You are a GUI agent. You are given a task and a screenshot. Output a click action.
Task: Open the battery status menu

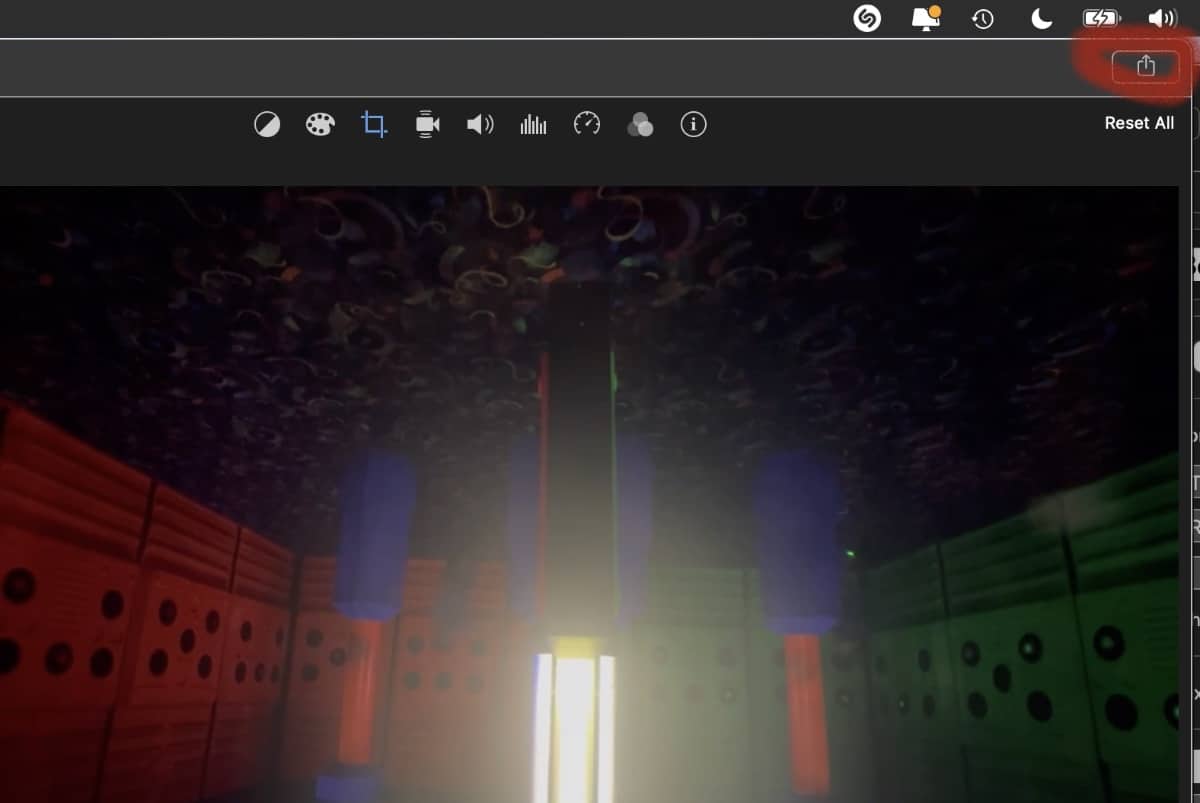[1101, 18]
